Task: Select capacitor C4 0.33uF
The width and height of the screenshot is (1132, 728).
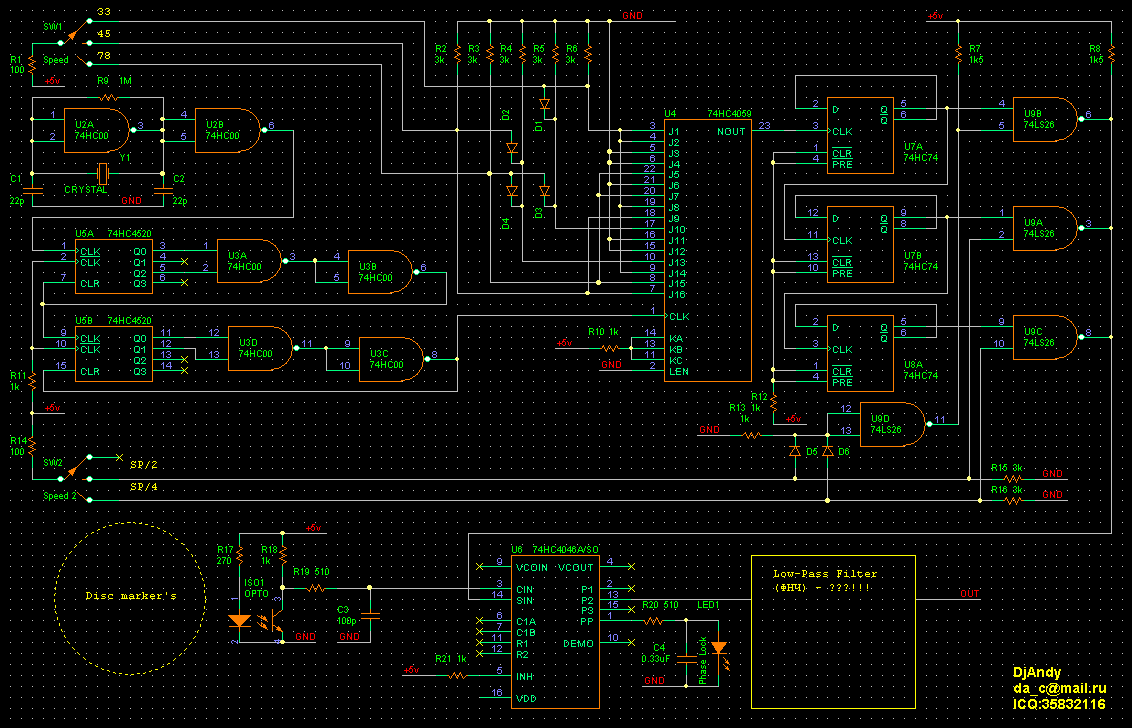Action: (x=686, y=659)
